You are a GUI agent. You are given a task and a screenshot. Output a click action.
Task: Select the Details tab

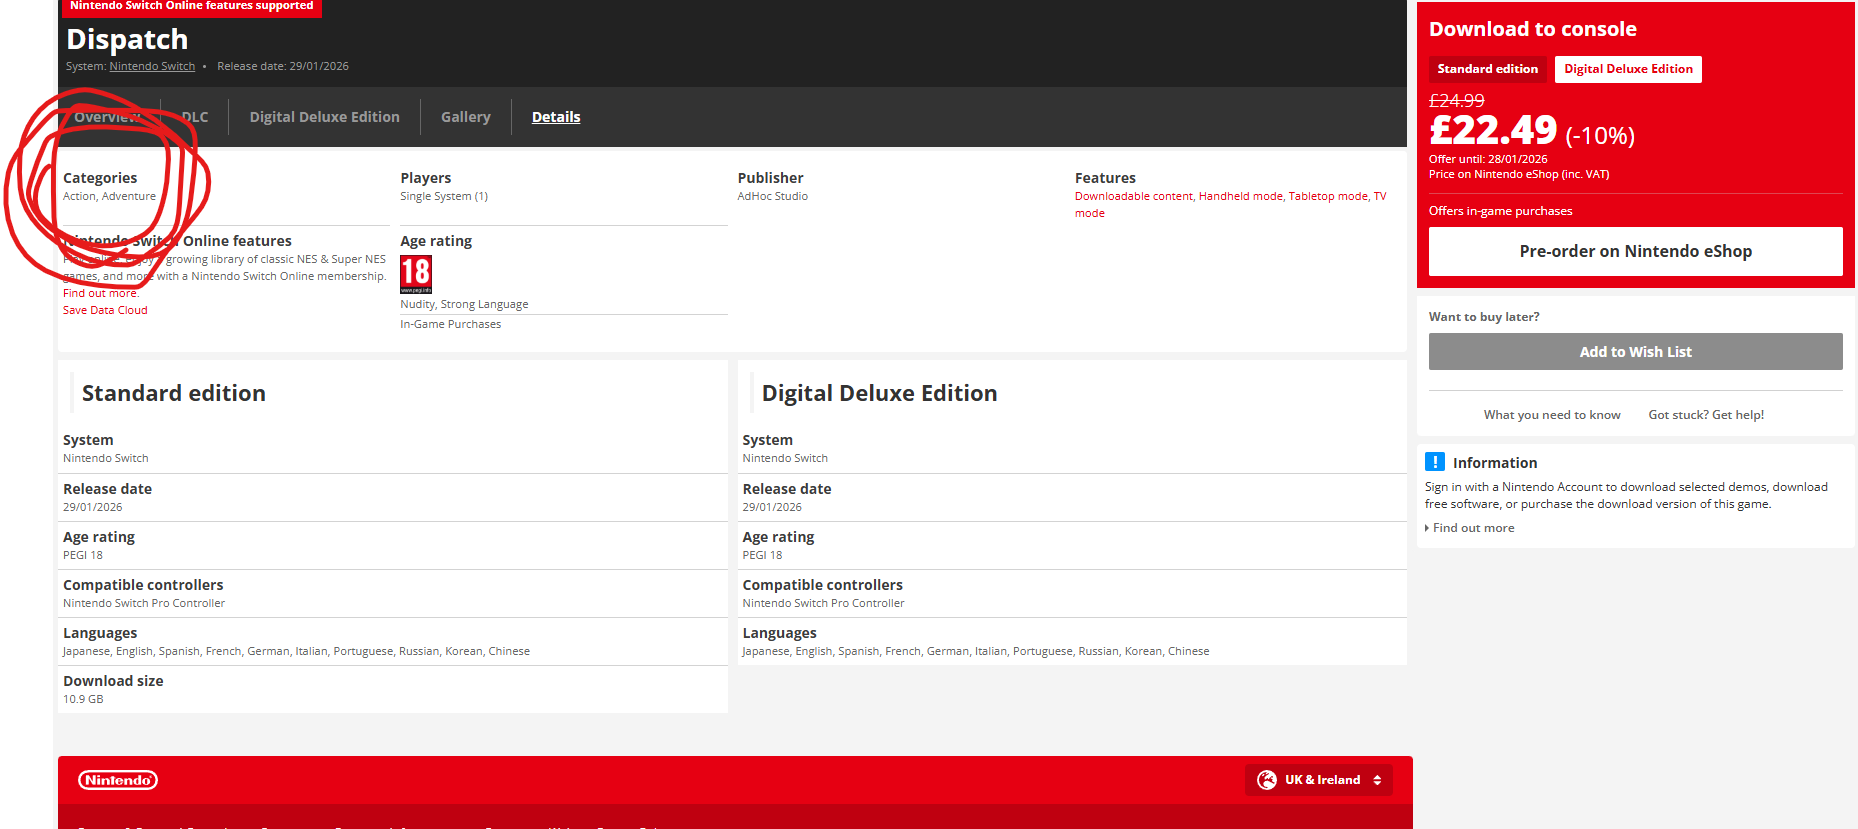point(556,117)
